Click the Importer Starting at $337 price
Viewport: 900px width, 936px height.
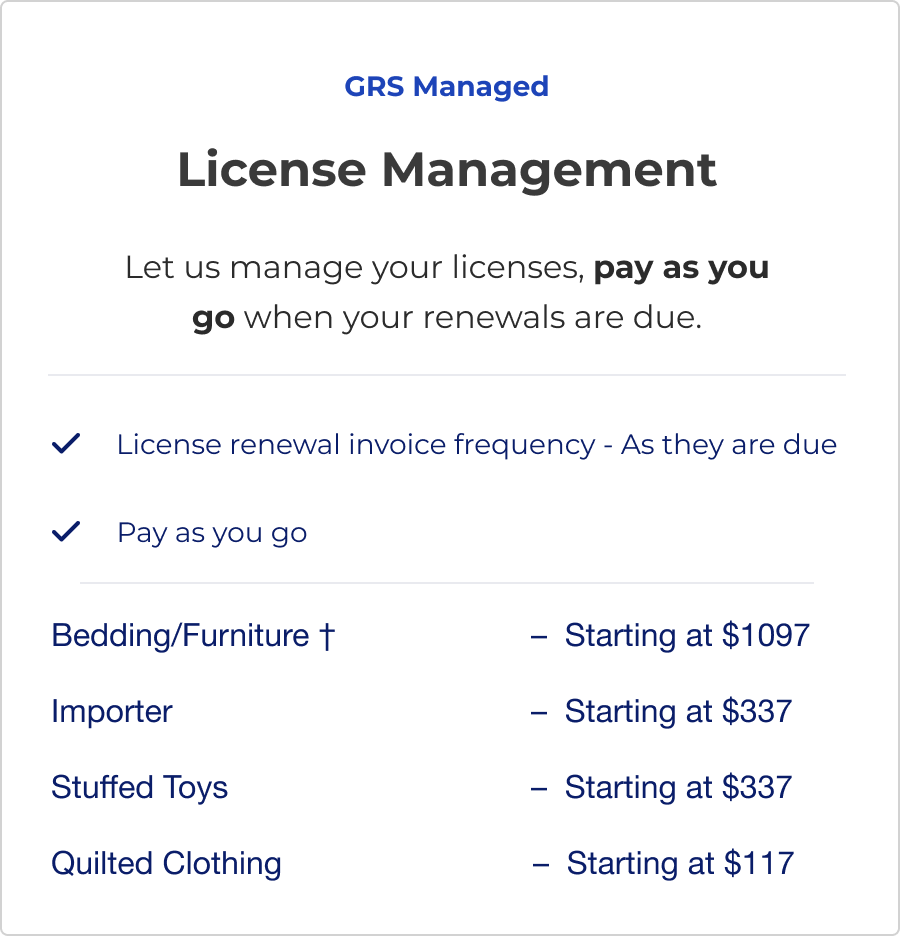(678, 712)
